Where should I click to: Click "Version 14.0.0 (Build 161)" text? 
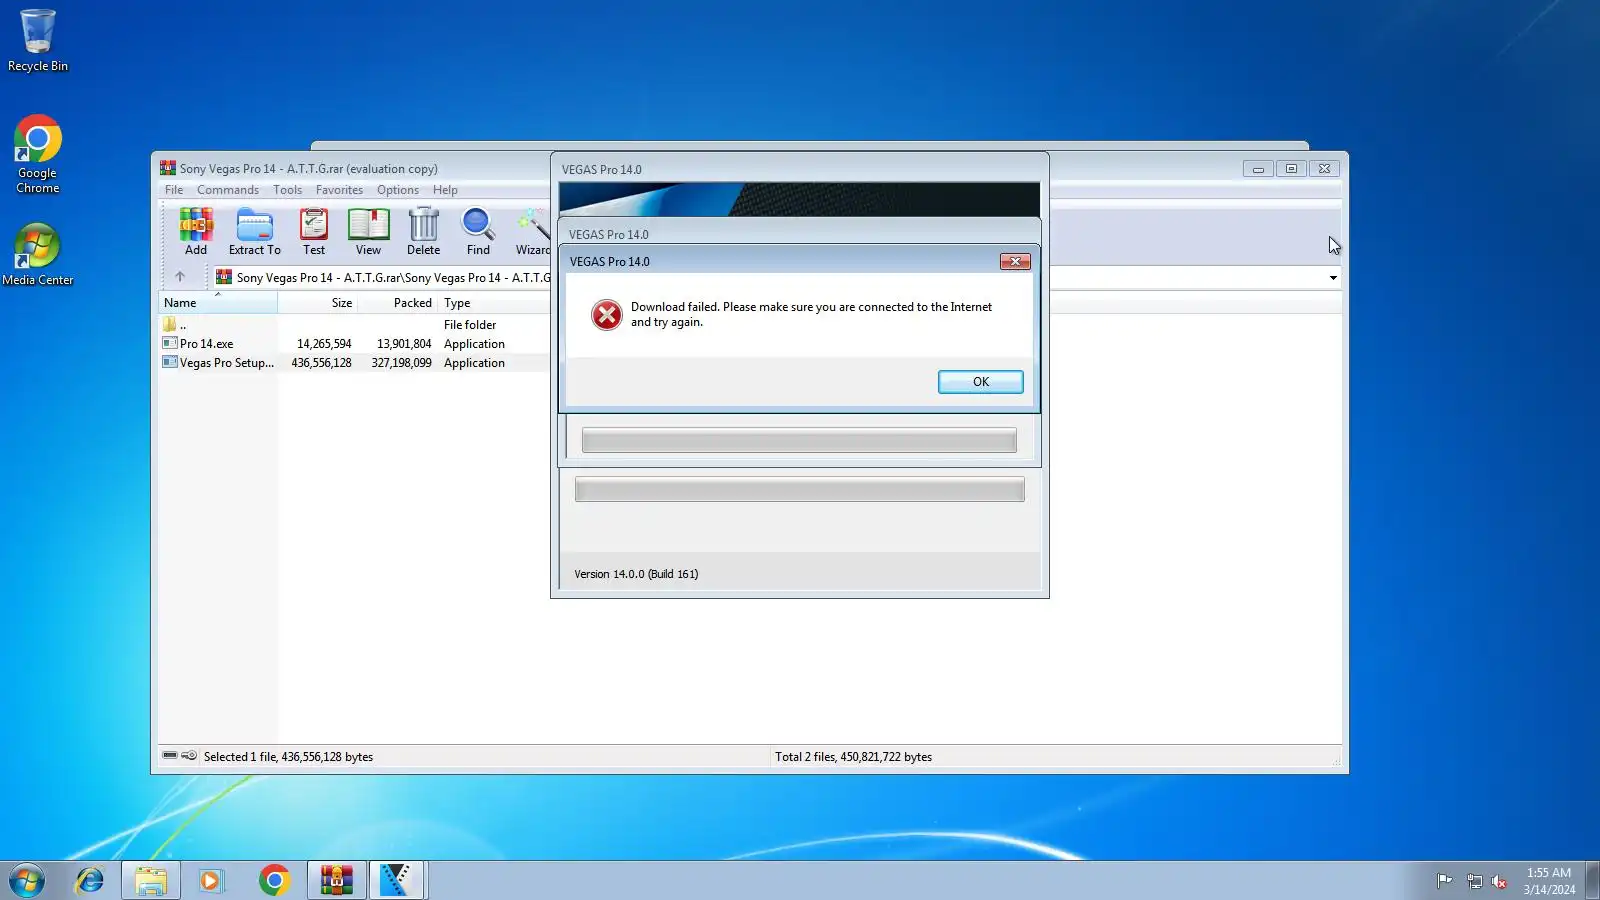tap(636, 574)
